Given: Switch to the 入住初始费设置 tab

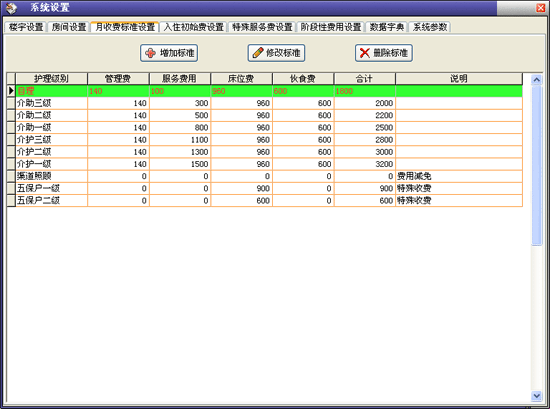Looking at the screenshot, I should pos(193,27).
